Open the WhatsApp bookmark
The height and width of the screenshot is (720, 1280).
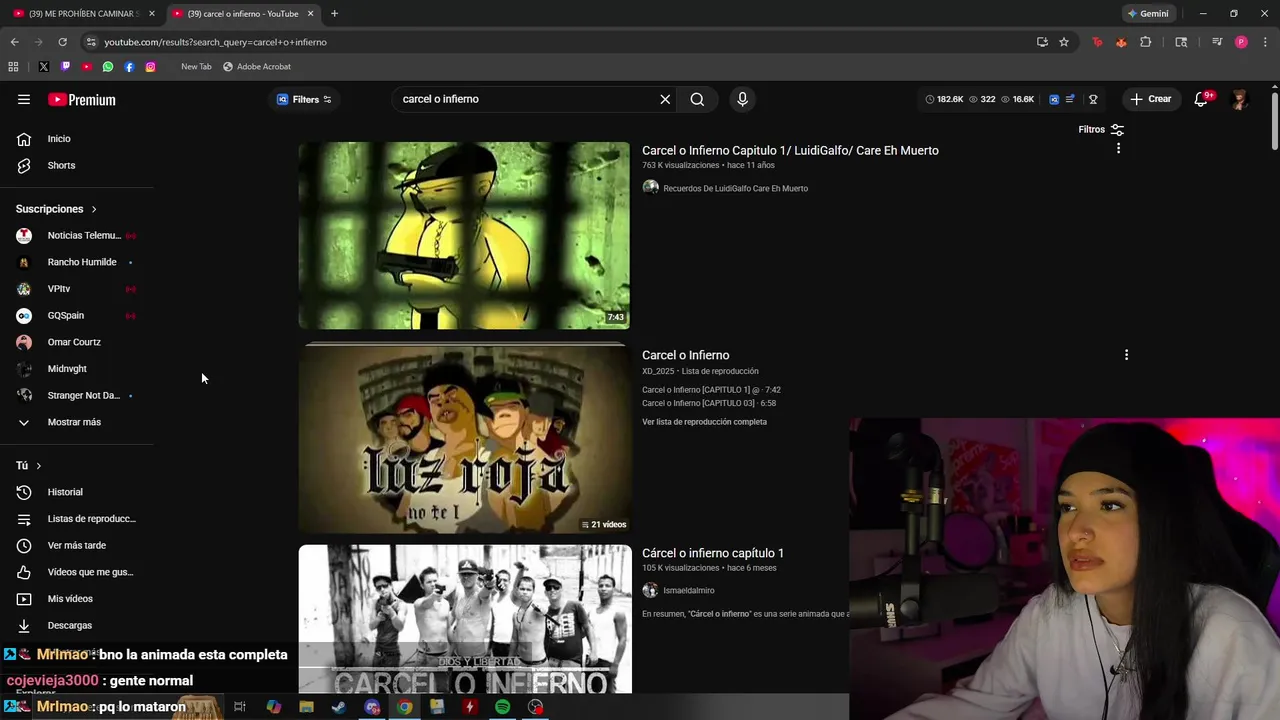(x=108, y=67)
